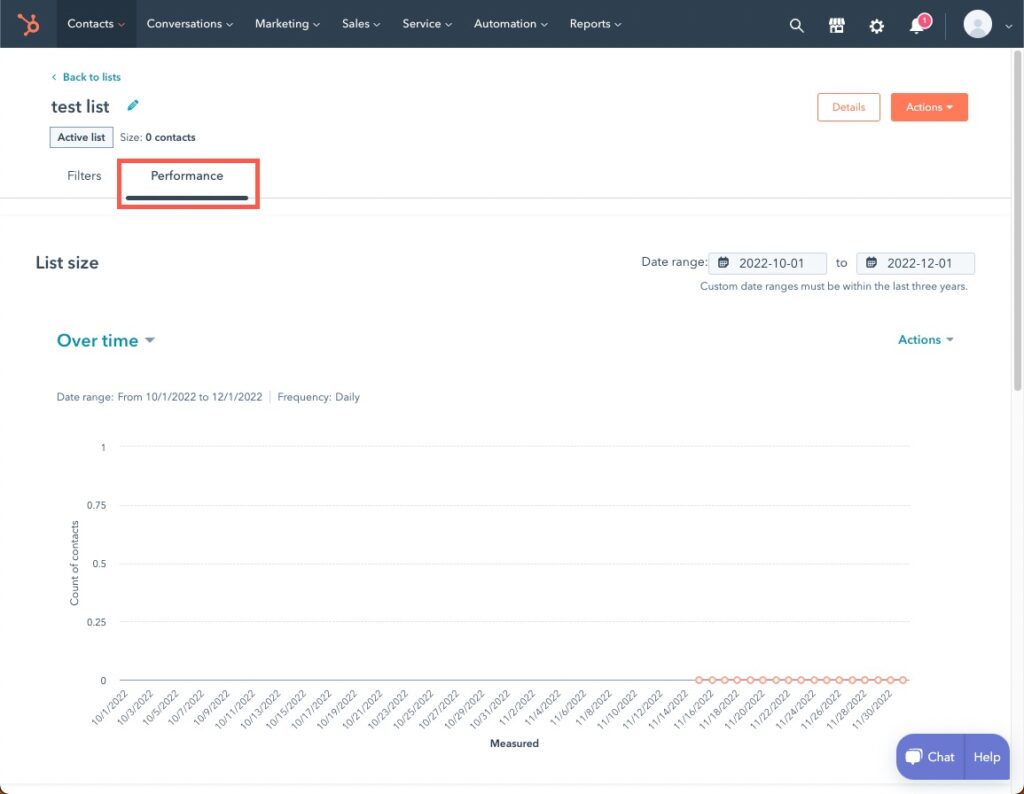Click the user avatar in the navbar
The width and height of the screenshot is (1024, 794).
pyautogui.click(x=978, y=24)
